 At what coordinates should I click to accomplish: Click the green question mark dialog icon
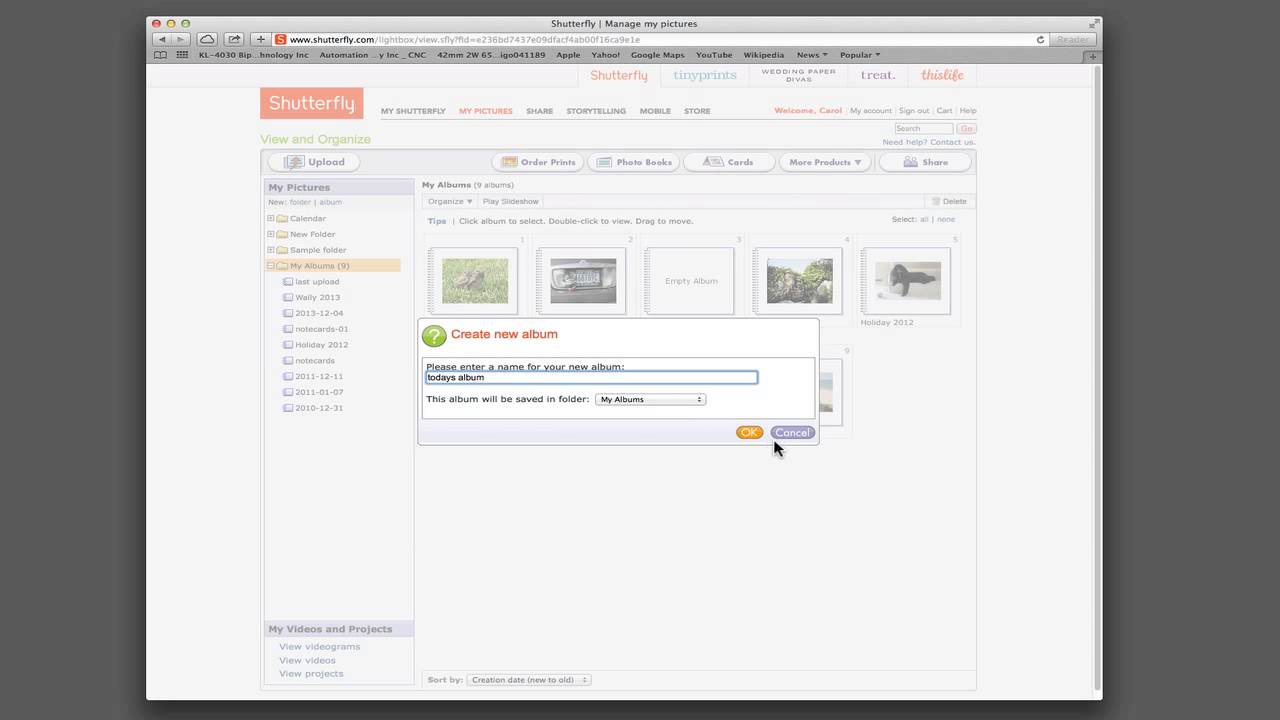pos(434,336)
